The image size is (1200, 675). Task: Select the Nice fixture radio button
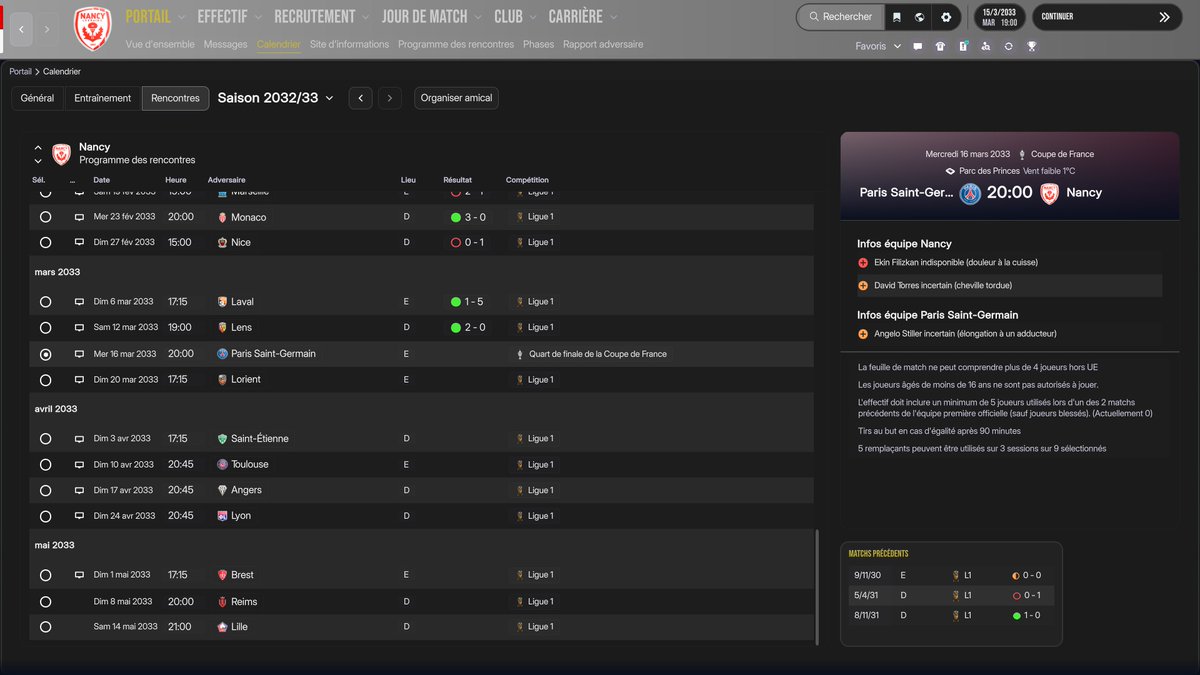point(46,243)
